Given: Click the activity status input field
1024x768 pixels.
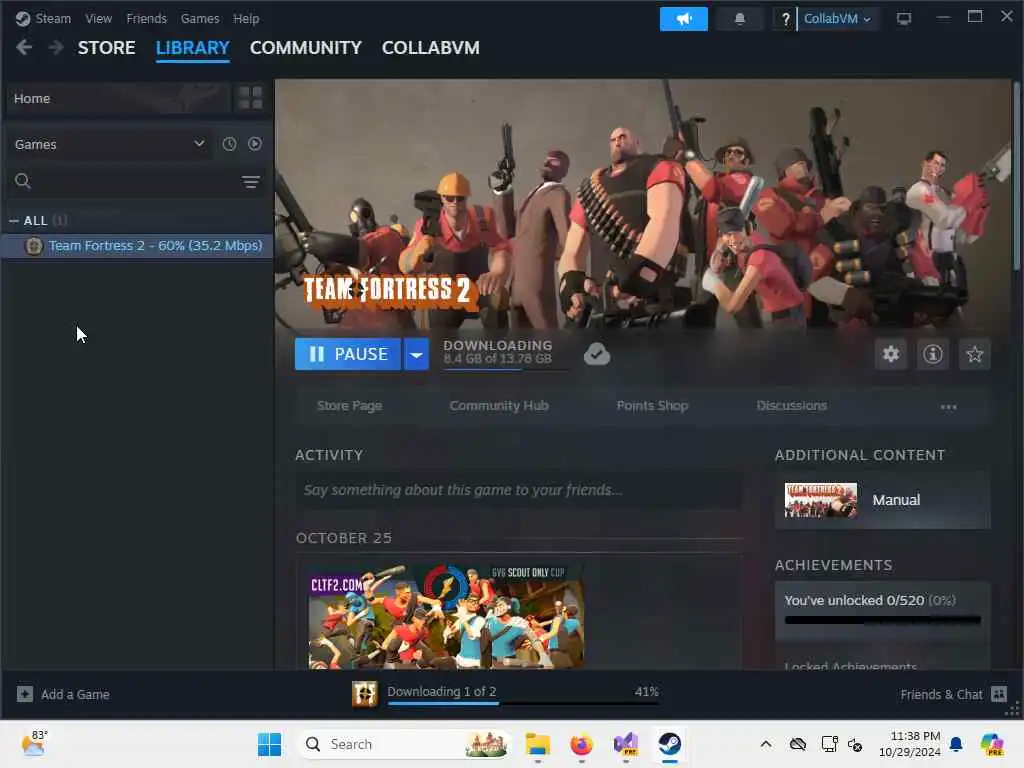Looking at the screenshot, I should 519,490.
